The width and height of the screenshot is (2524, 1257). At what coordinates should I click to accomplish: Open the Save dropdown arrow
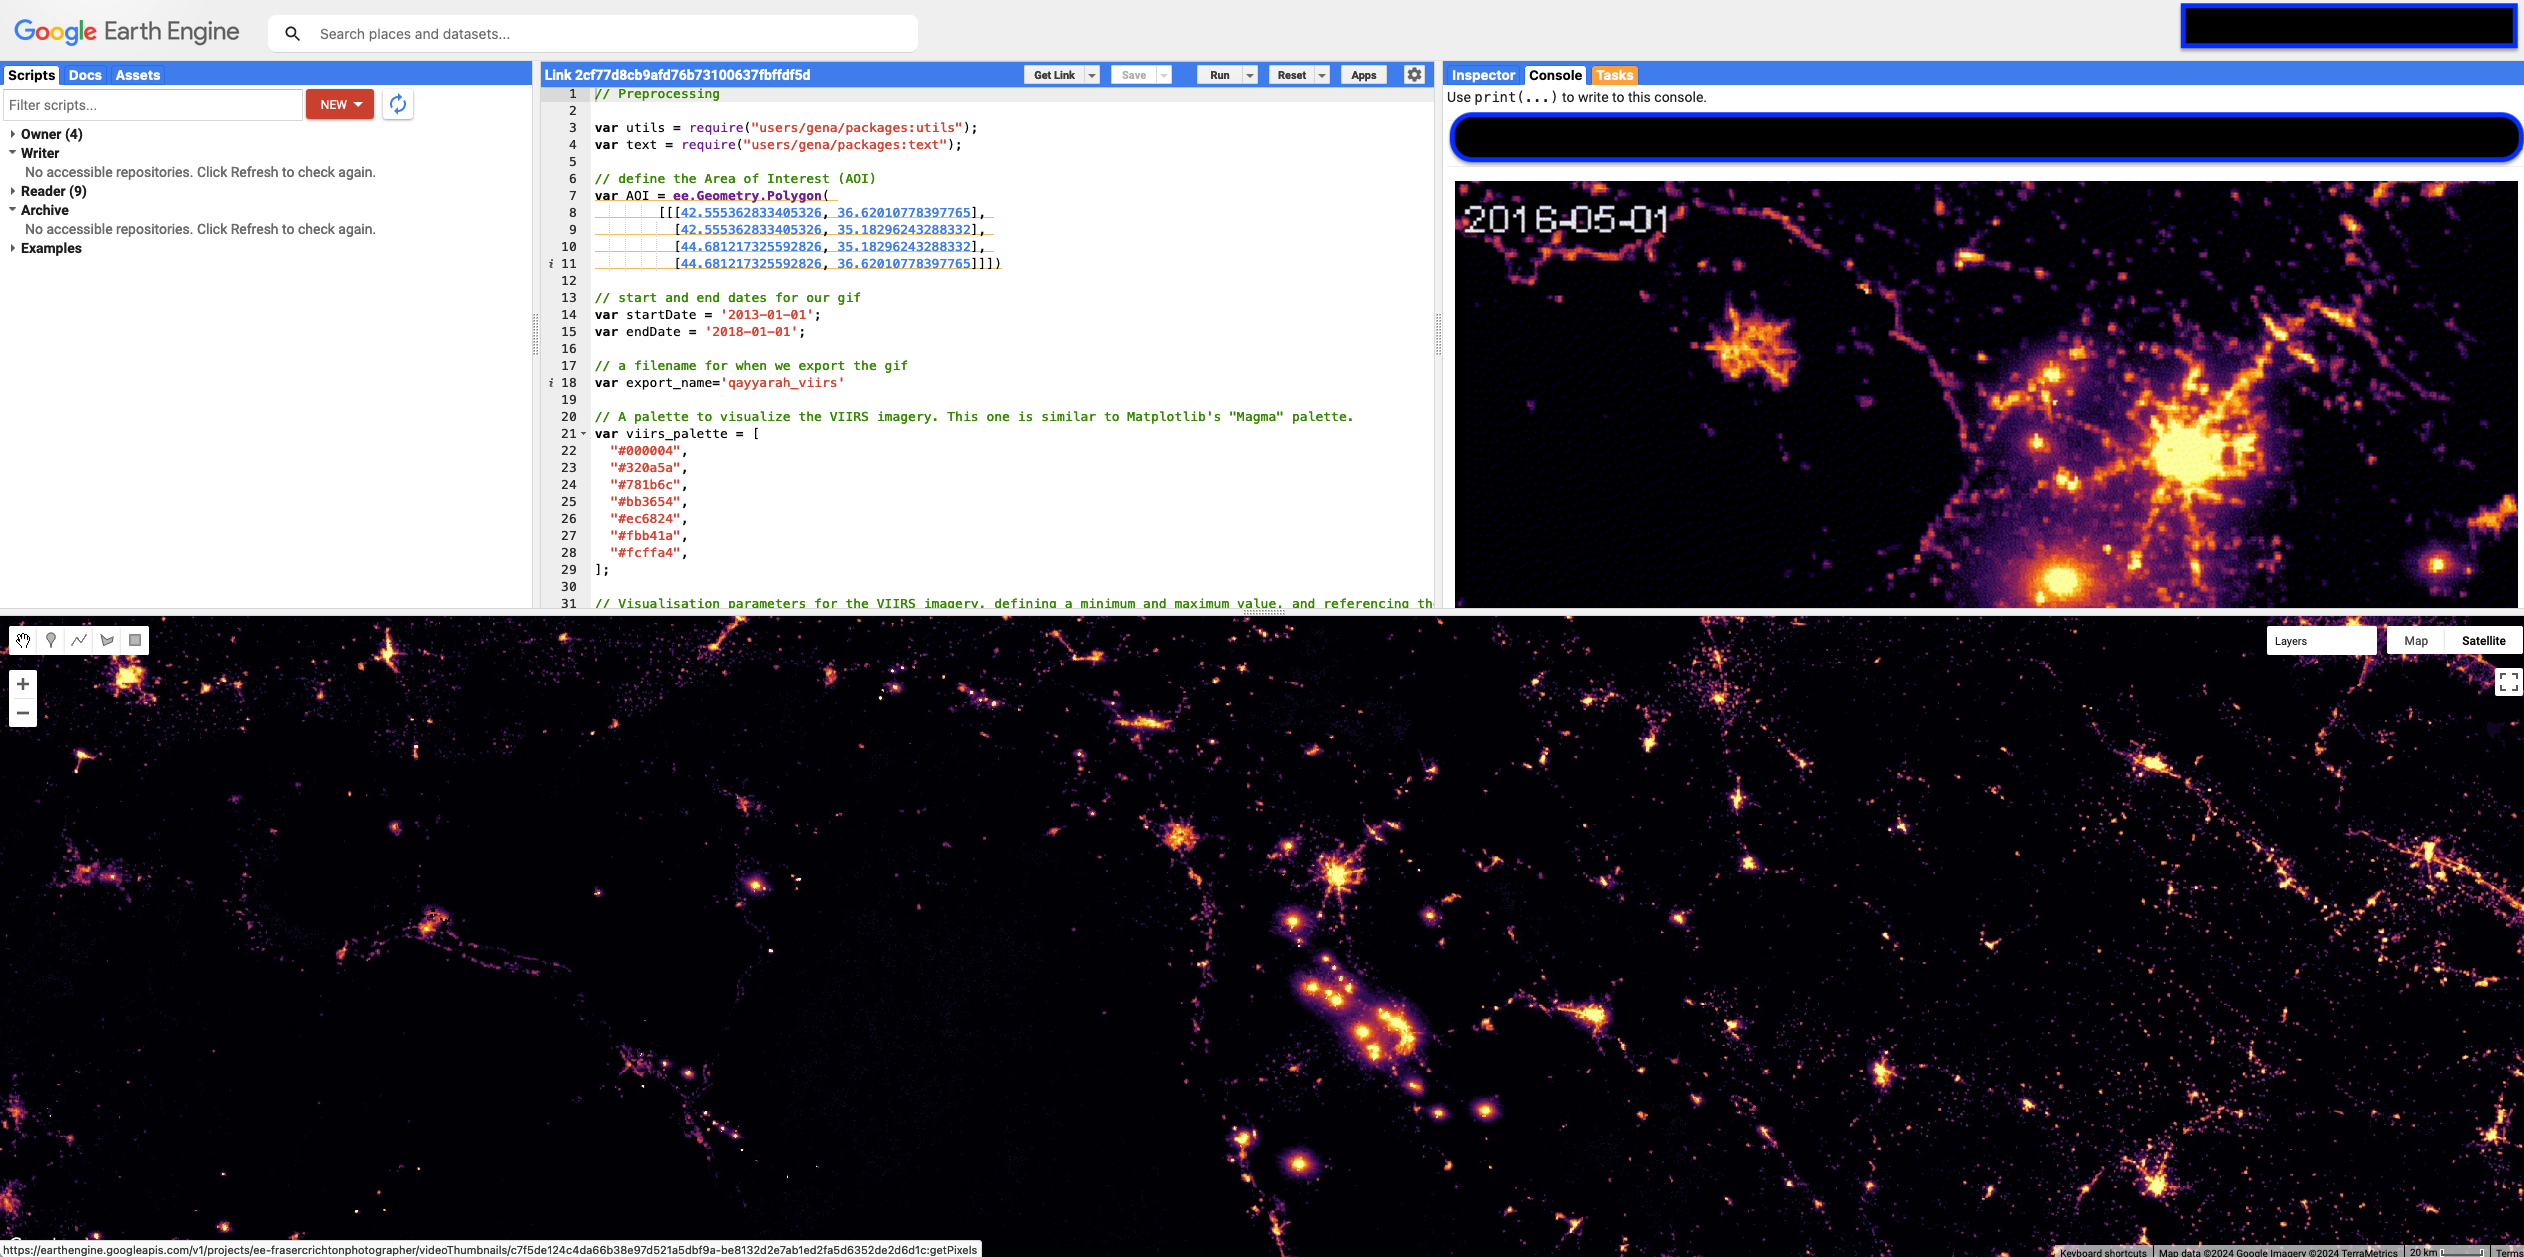(x=1164, y=75)
